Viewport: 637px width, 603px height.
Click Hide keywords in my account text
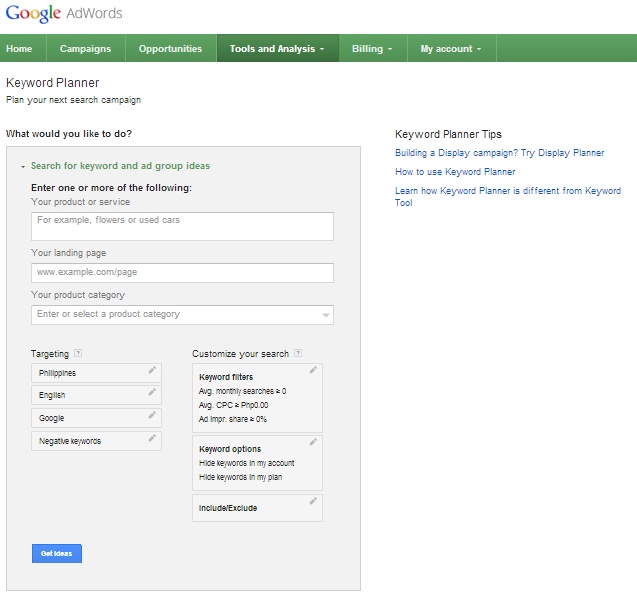[247, 463]
